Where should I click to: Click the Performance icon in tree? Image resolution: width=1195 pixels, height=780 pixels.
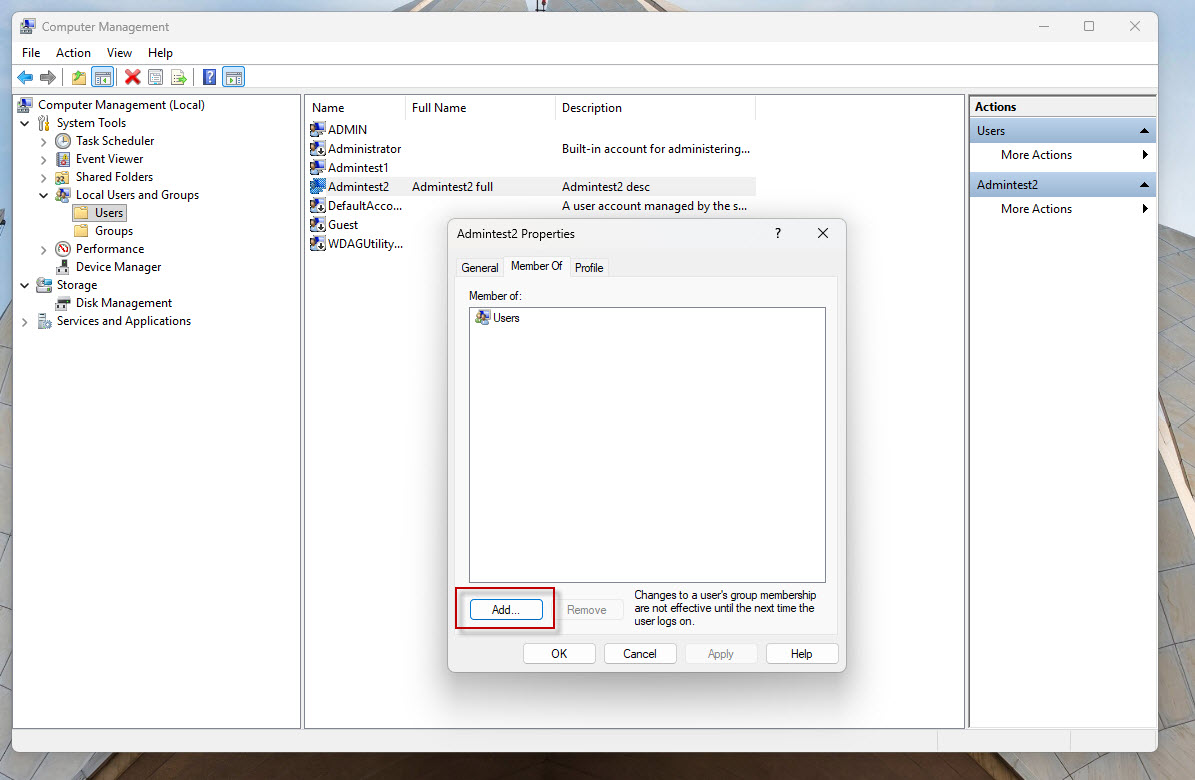coord(63,249)
